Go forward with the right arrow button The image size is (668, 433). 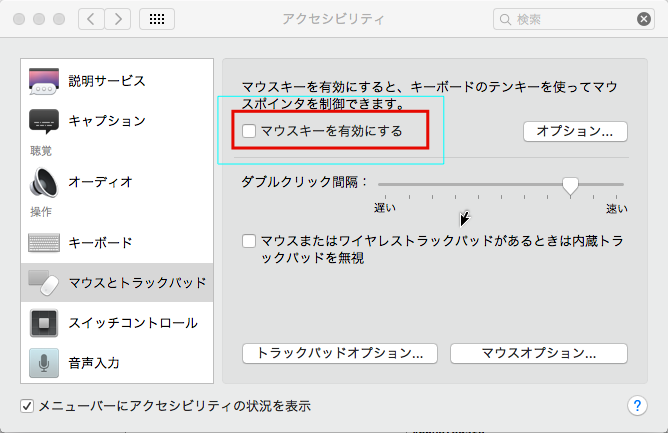(118, 19)
